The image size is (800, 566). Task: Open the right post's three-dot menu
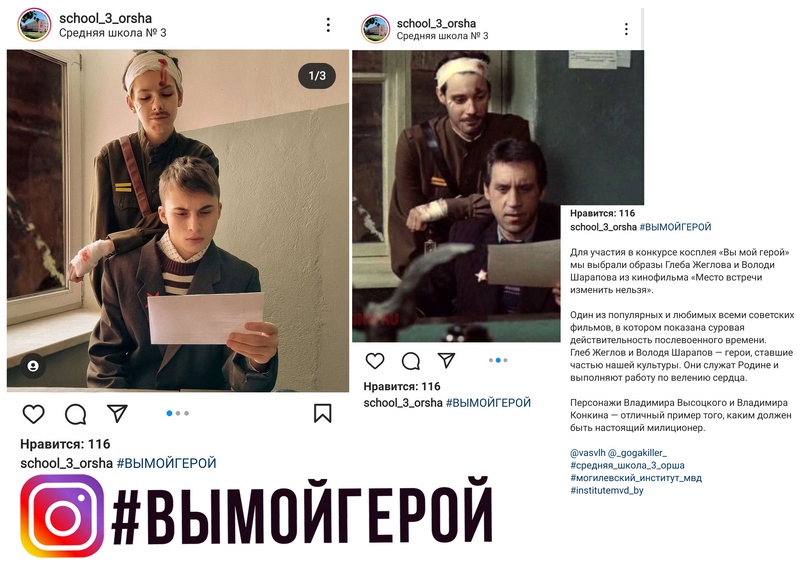coord(626,29)
